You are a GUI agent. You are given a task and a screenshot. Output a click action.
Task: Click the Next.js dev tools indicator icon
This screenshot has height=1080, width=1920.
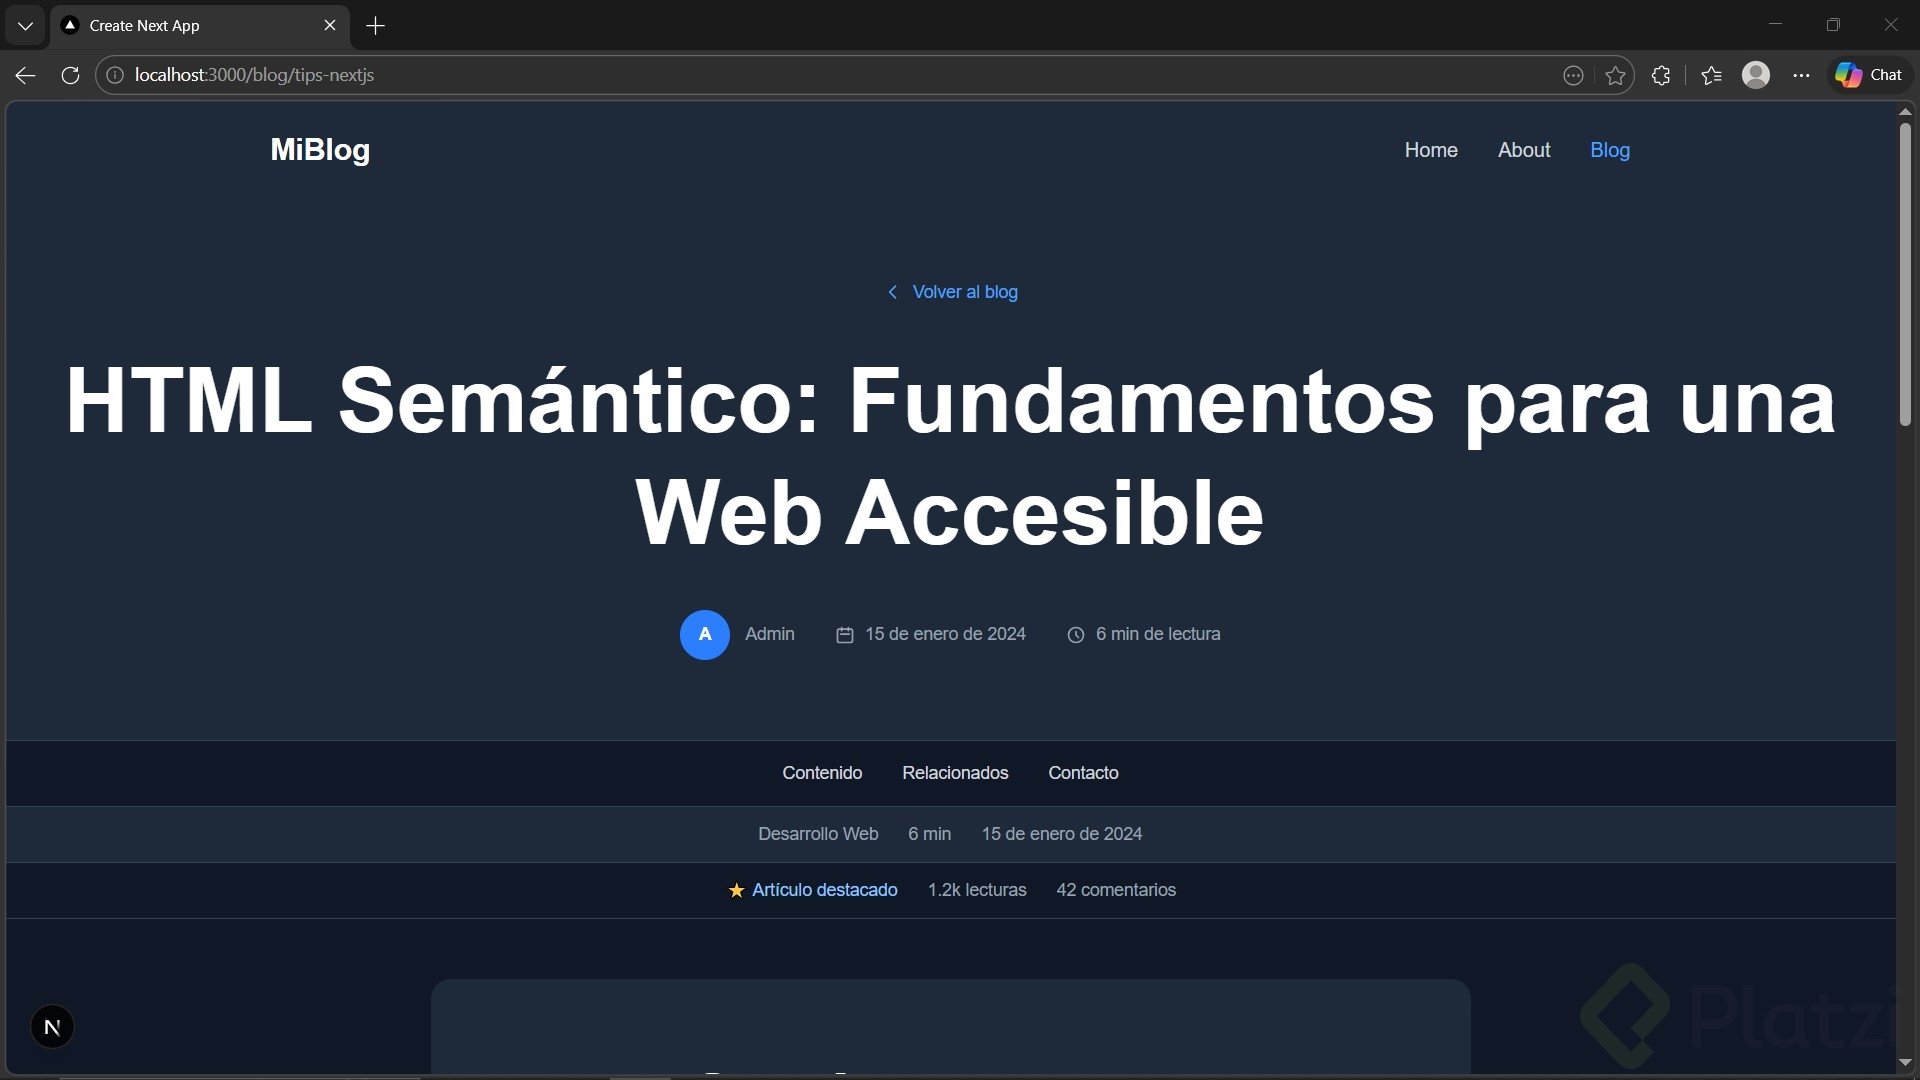pos(52,1027)
